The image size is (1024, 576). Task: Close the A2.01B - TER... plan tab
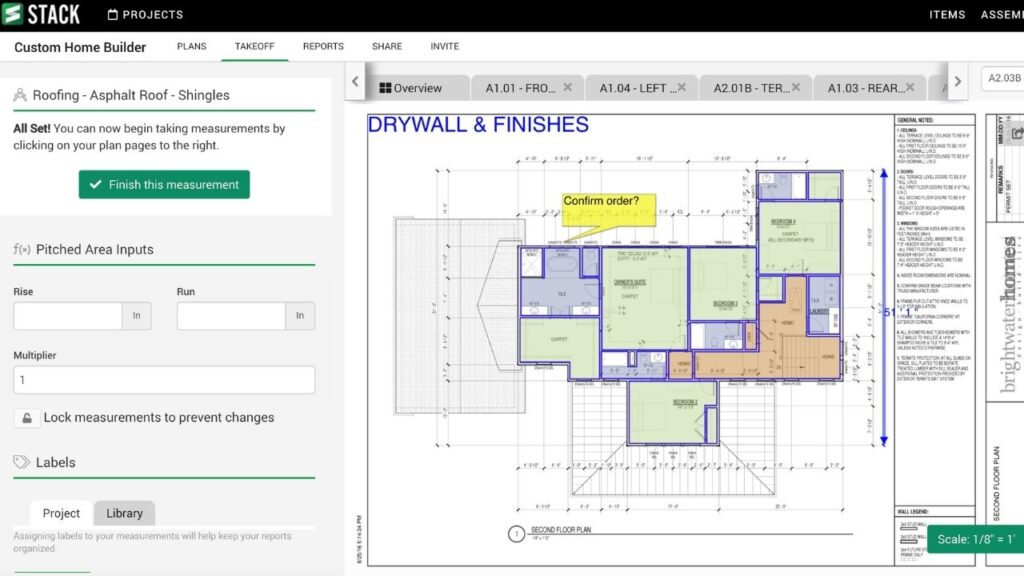(796, 88)
